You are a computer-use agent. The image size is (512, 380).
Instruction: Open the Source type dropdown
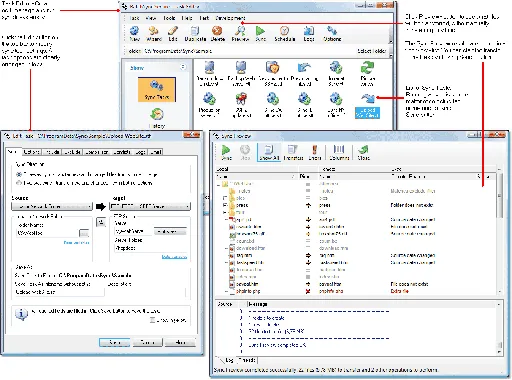tap(52, 207)
